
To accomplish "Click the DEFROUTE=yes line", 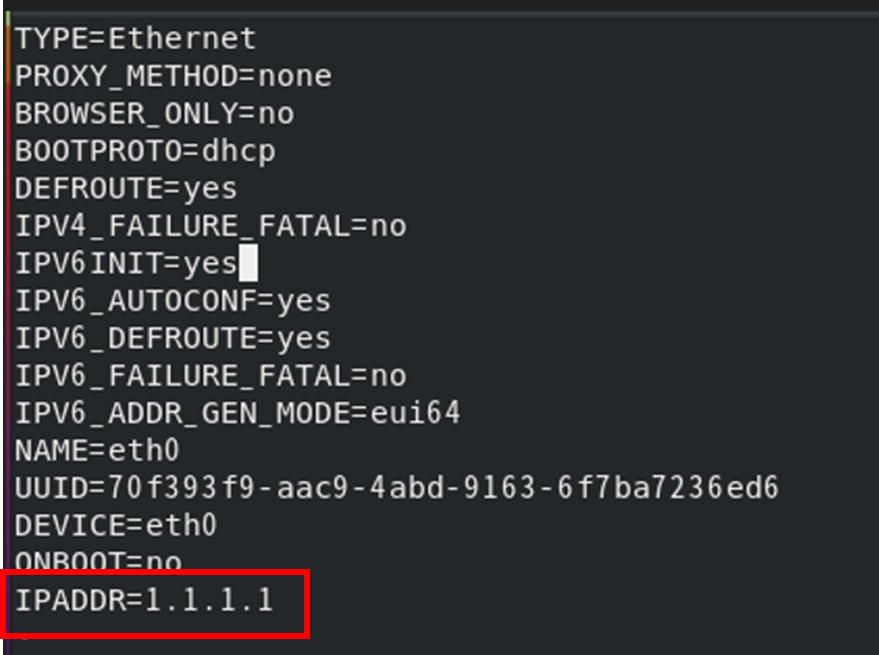I will click(126, 189).
